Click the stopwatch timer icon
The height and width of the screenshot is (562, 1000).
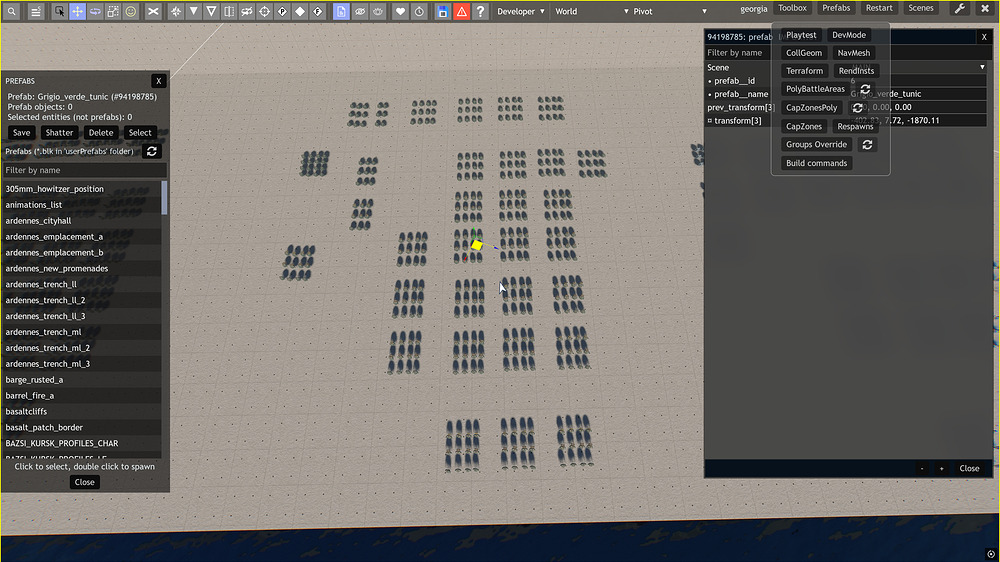click(x=419, y=11)
